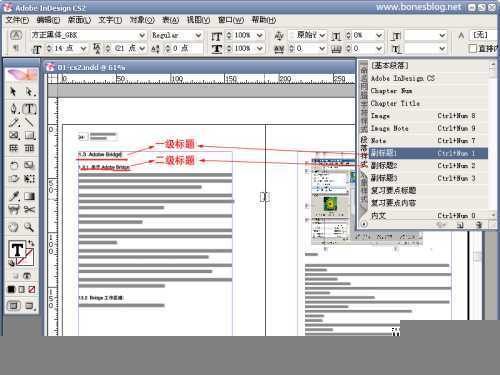Click the Fill color box showing T
Viewport: 500px width, 375px height.
pos(17,250)
